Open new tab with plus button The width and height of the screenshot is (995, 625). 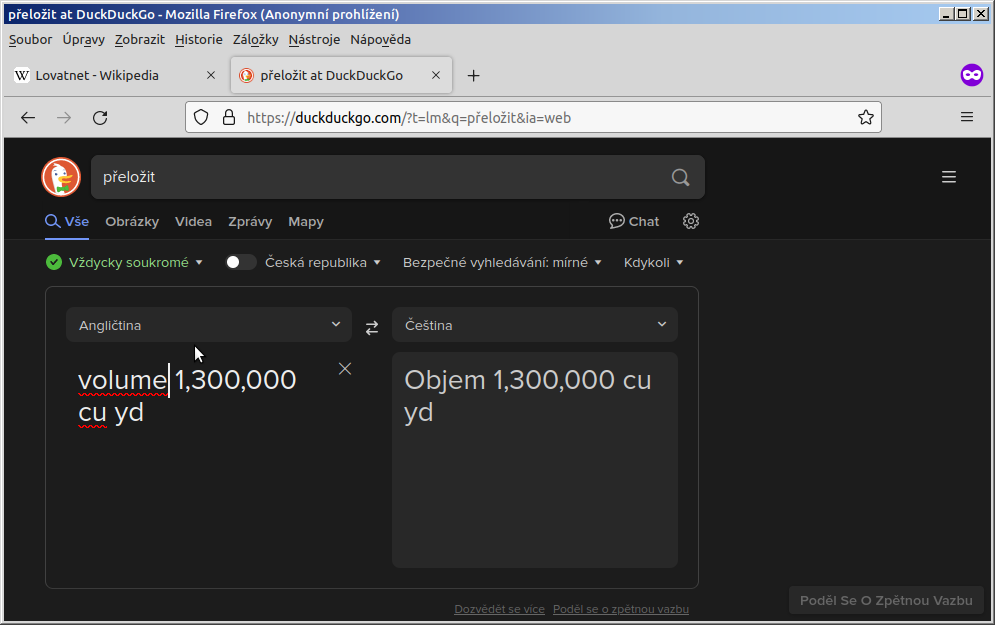pyautogui.click(x=474, y=75)
